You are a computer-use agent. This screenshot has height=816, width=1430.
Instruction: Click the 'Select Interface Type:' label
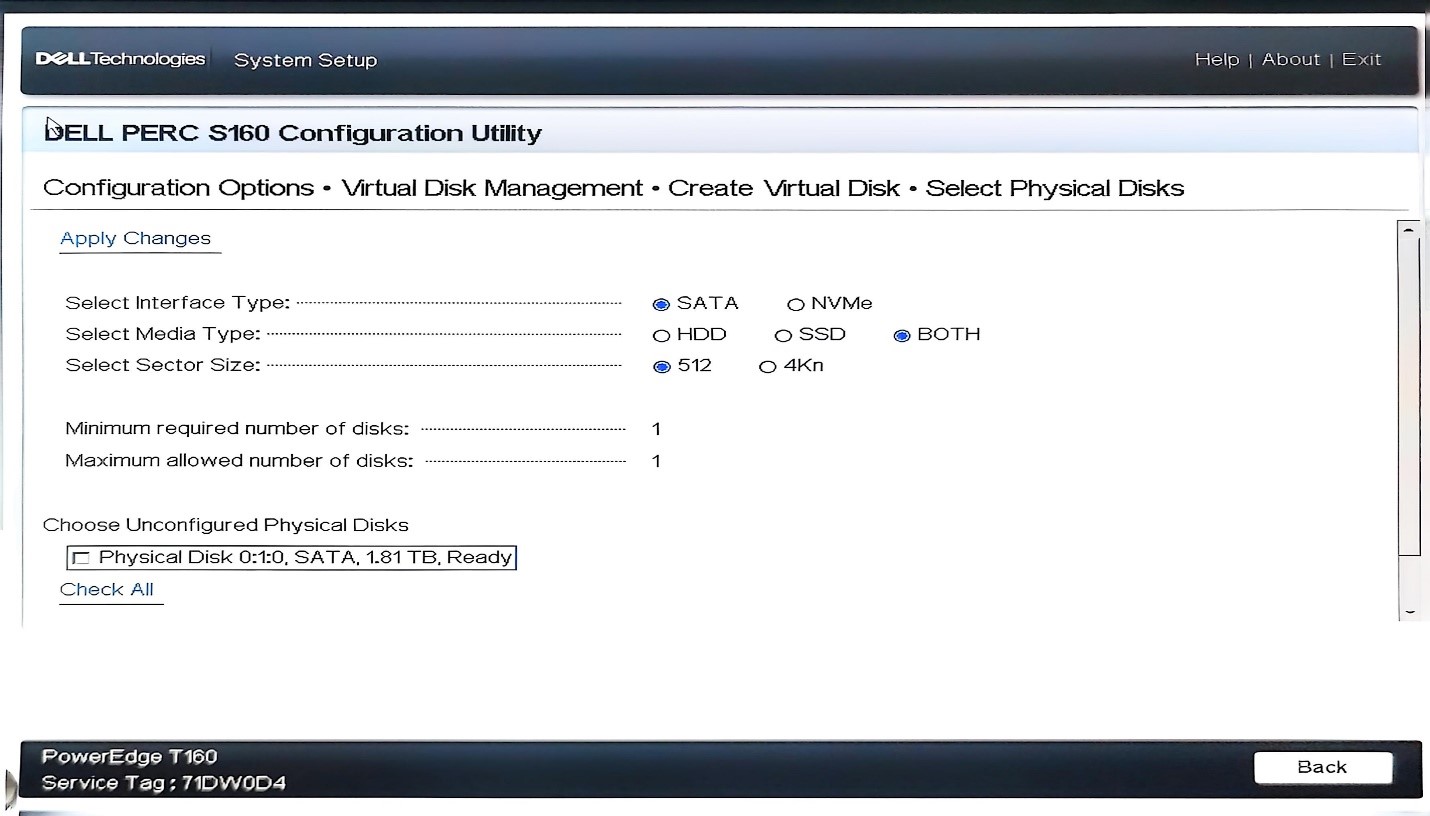(178, 303)
